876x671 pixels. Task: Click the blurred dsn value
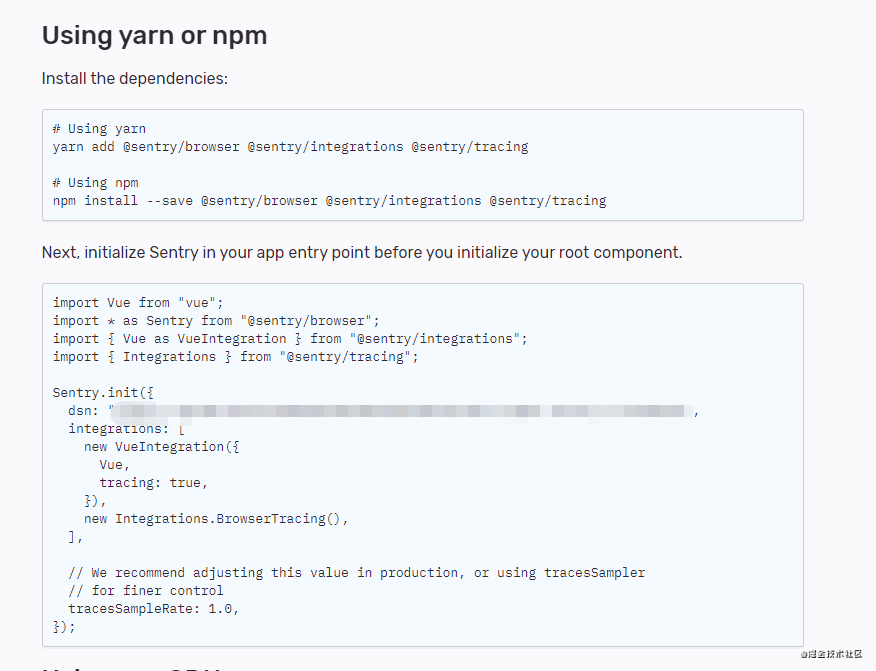[400, 410]
